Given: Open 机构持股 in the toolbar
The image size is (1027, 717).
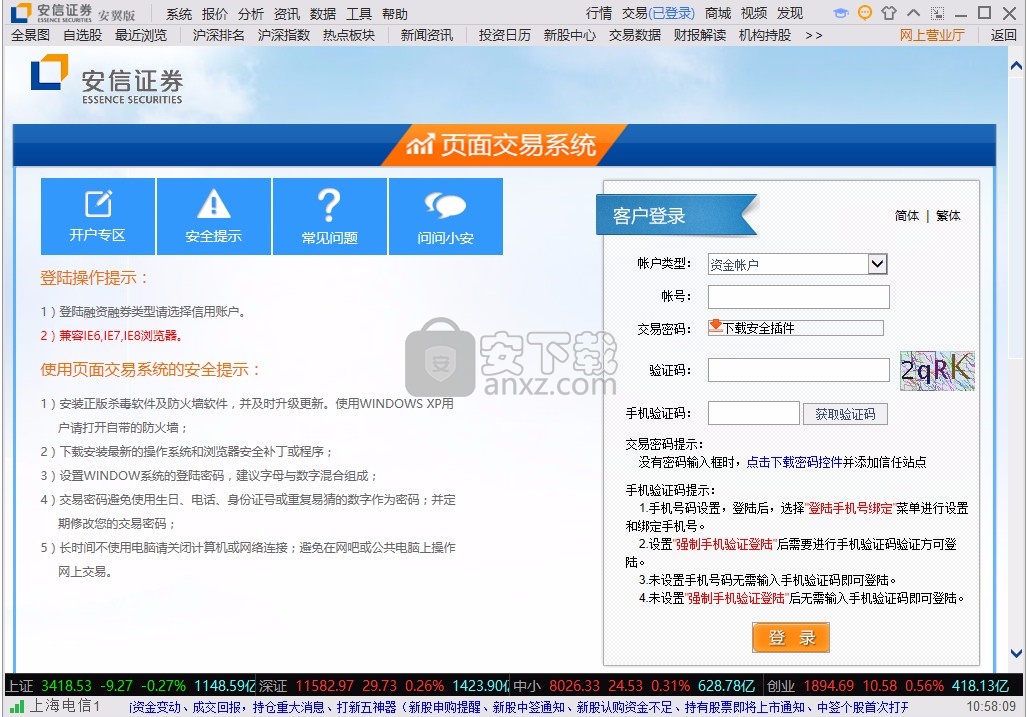Looking at the screenshot, I should pos(764,35).
